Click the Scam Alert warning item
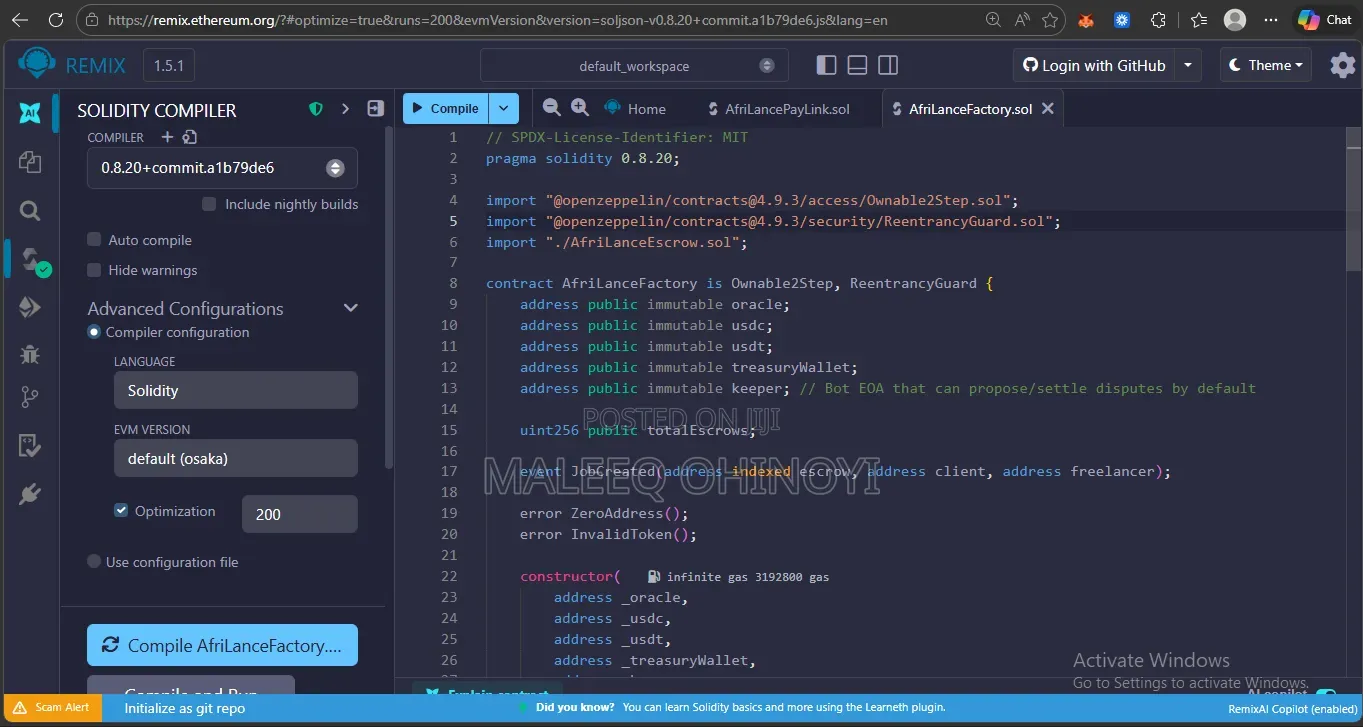 click(51, 707)
